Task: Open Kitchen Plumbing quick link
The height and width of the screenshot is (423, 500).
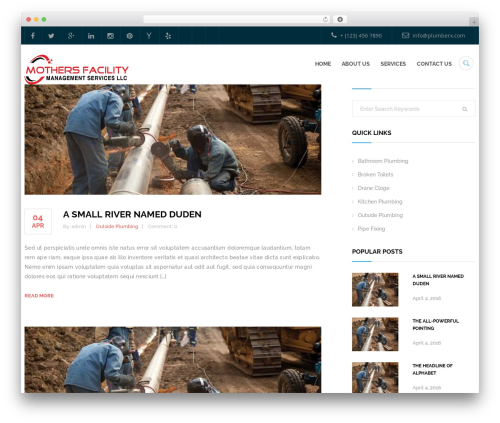Action: [x=380, y=202]
